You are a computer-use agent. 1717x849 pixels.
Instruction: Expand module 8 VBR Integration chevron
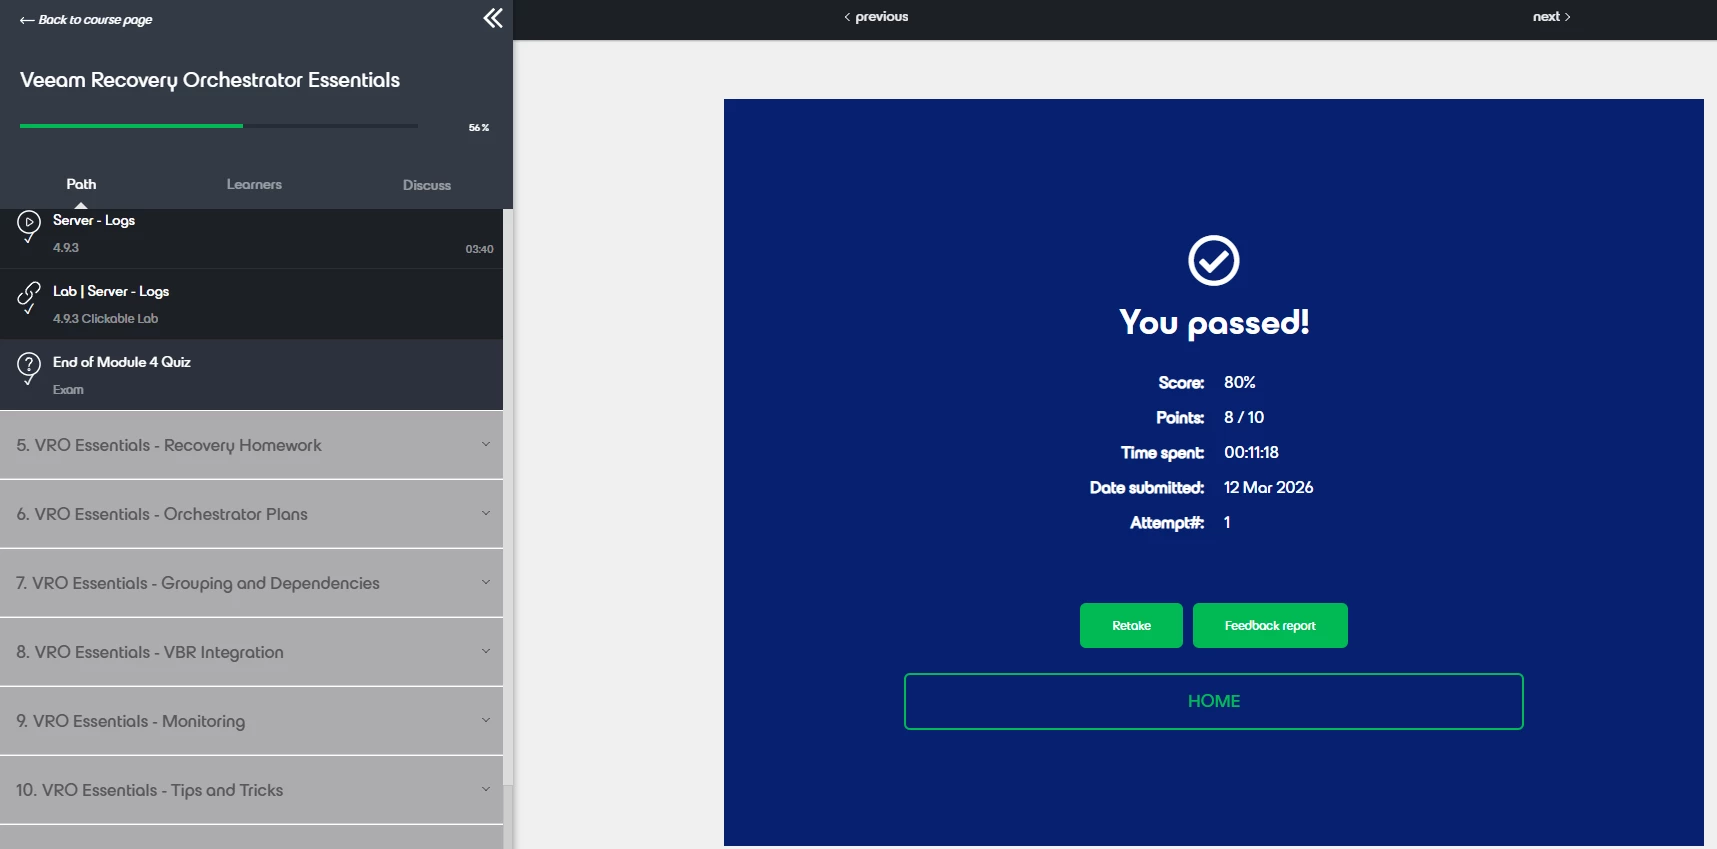click(x=486, y=652)
